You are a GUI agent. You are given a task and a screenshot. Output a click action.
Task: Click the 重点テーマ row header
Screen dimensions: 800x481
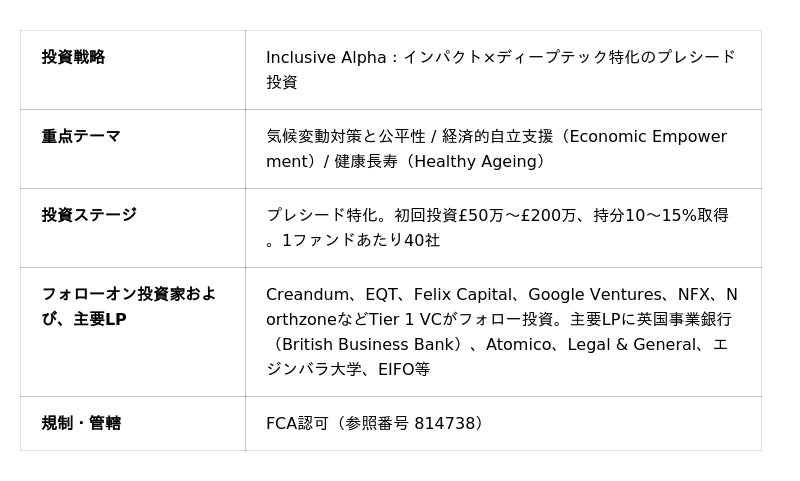pyautogui.click(x=81, y=137)
